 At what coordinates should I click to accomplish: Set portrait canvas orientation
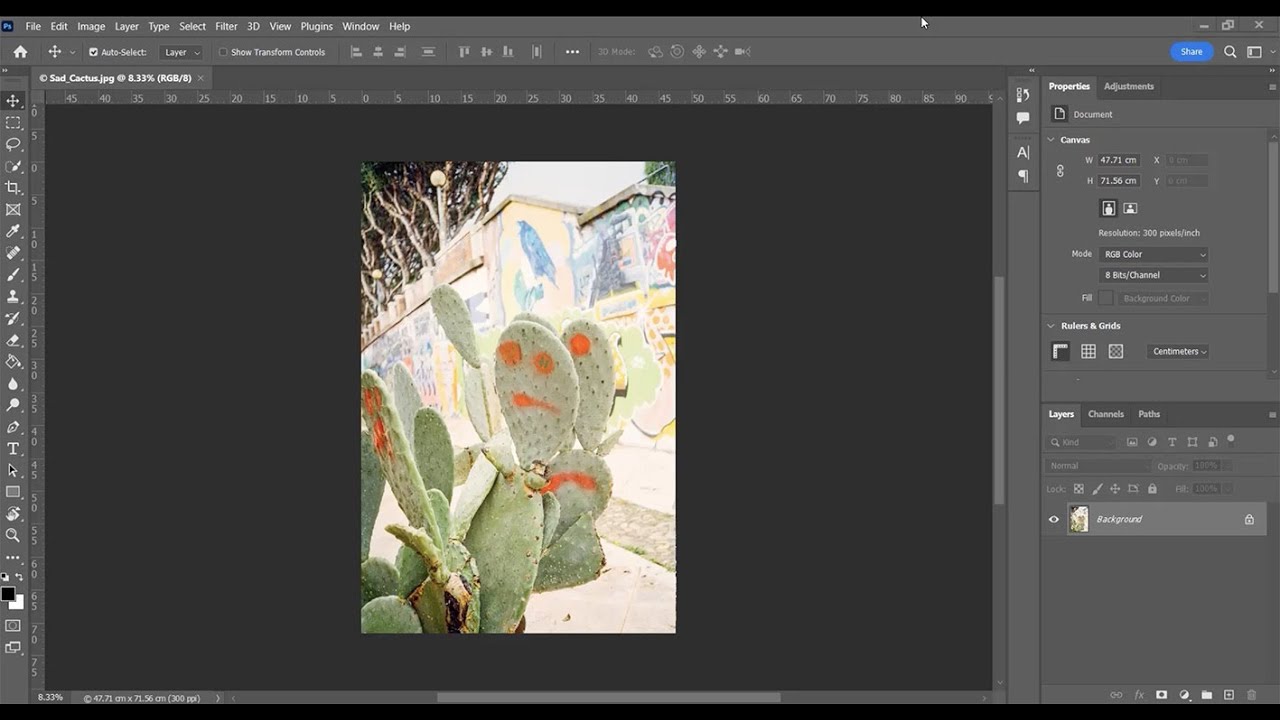coord(1108,208)
